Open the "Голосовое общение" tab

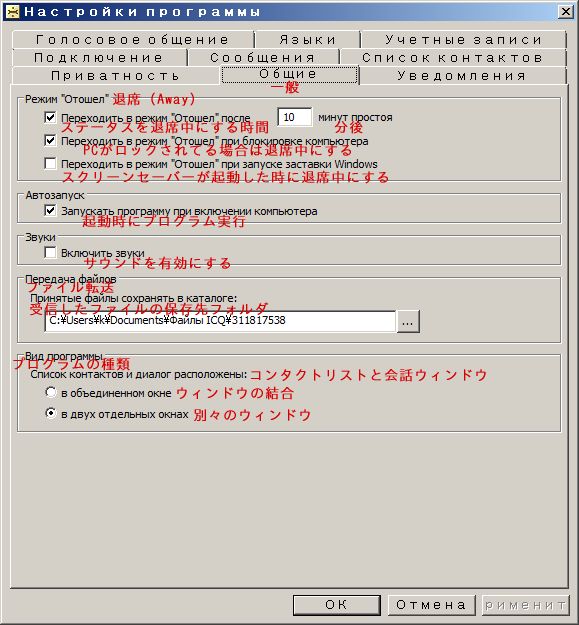click(x=133, y=39)
